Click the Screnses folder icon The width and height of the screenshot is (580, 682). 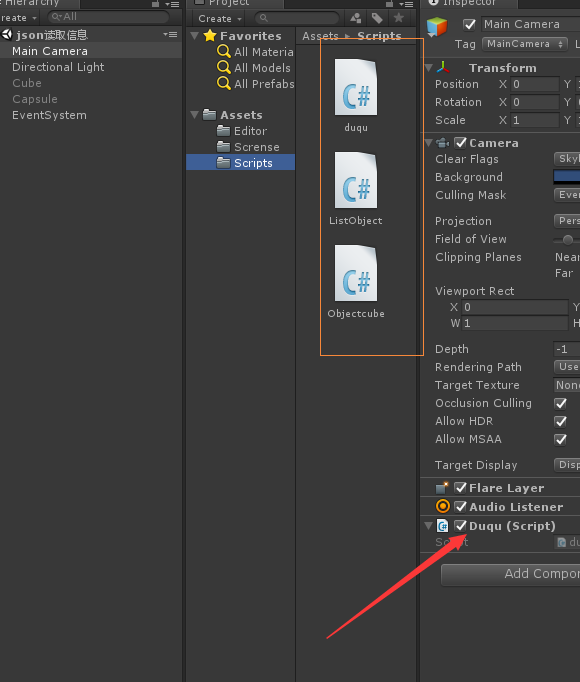223,147
